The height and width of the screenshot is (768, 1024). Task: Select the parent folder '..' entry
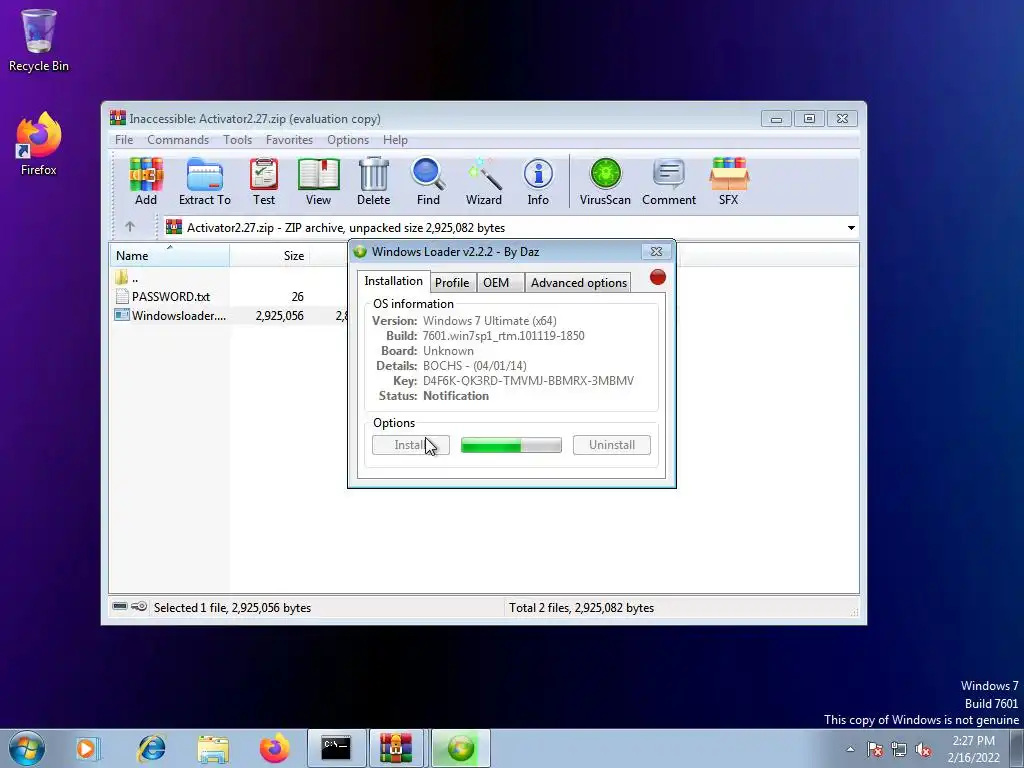(127, 278)
